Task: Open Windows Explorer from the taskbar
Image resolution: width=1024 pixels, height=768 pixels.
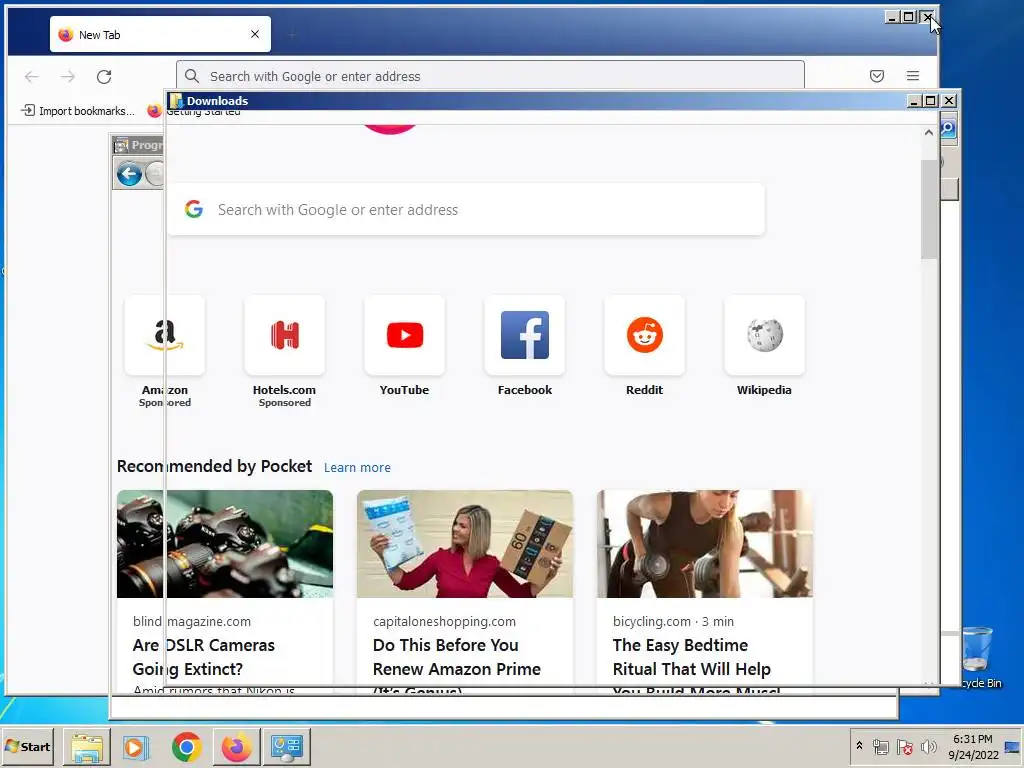Action: [x=87, y=747]
